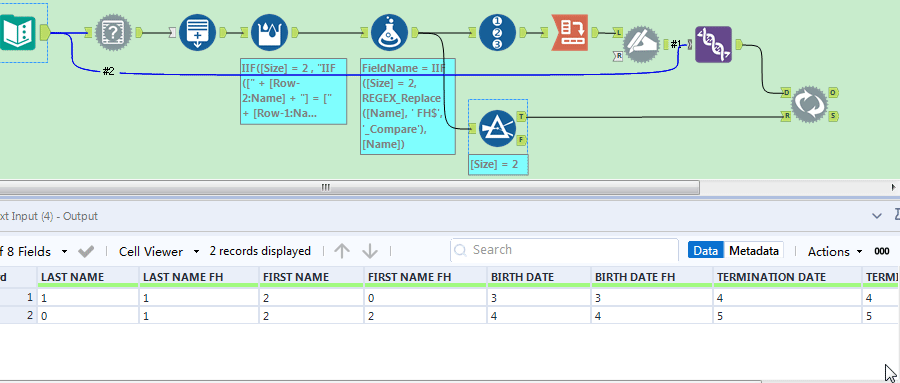Viewport: 900px width, 383px height.
Task: Select the row 2 LAST NAME cell
Action: coord(88,315)
